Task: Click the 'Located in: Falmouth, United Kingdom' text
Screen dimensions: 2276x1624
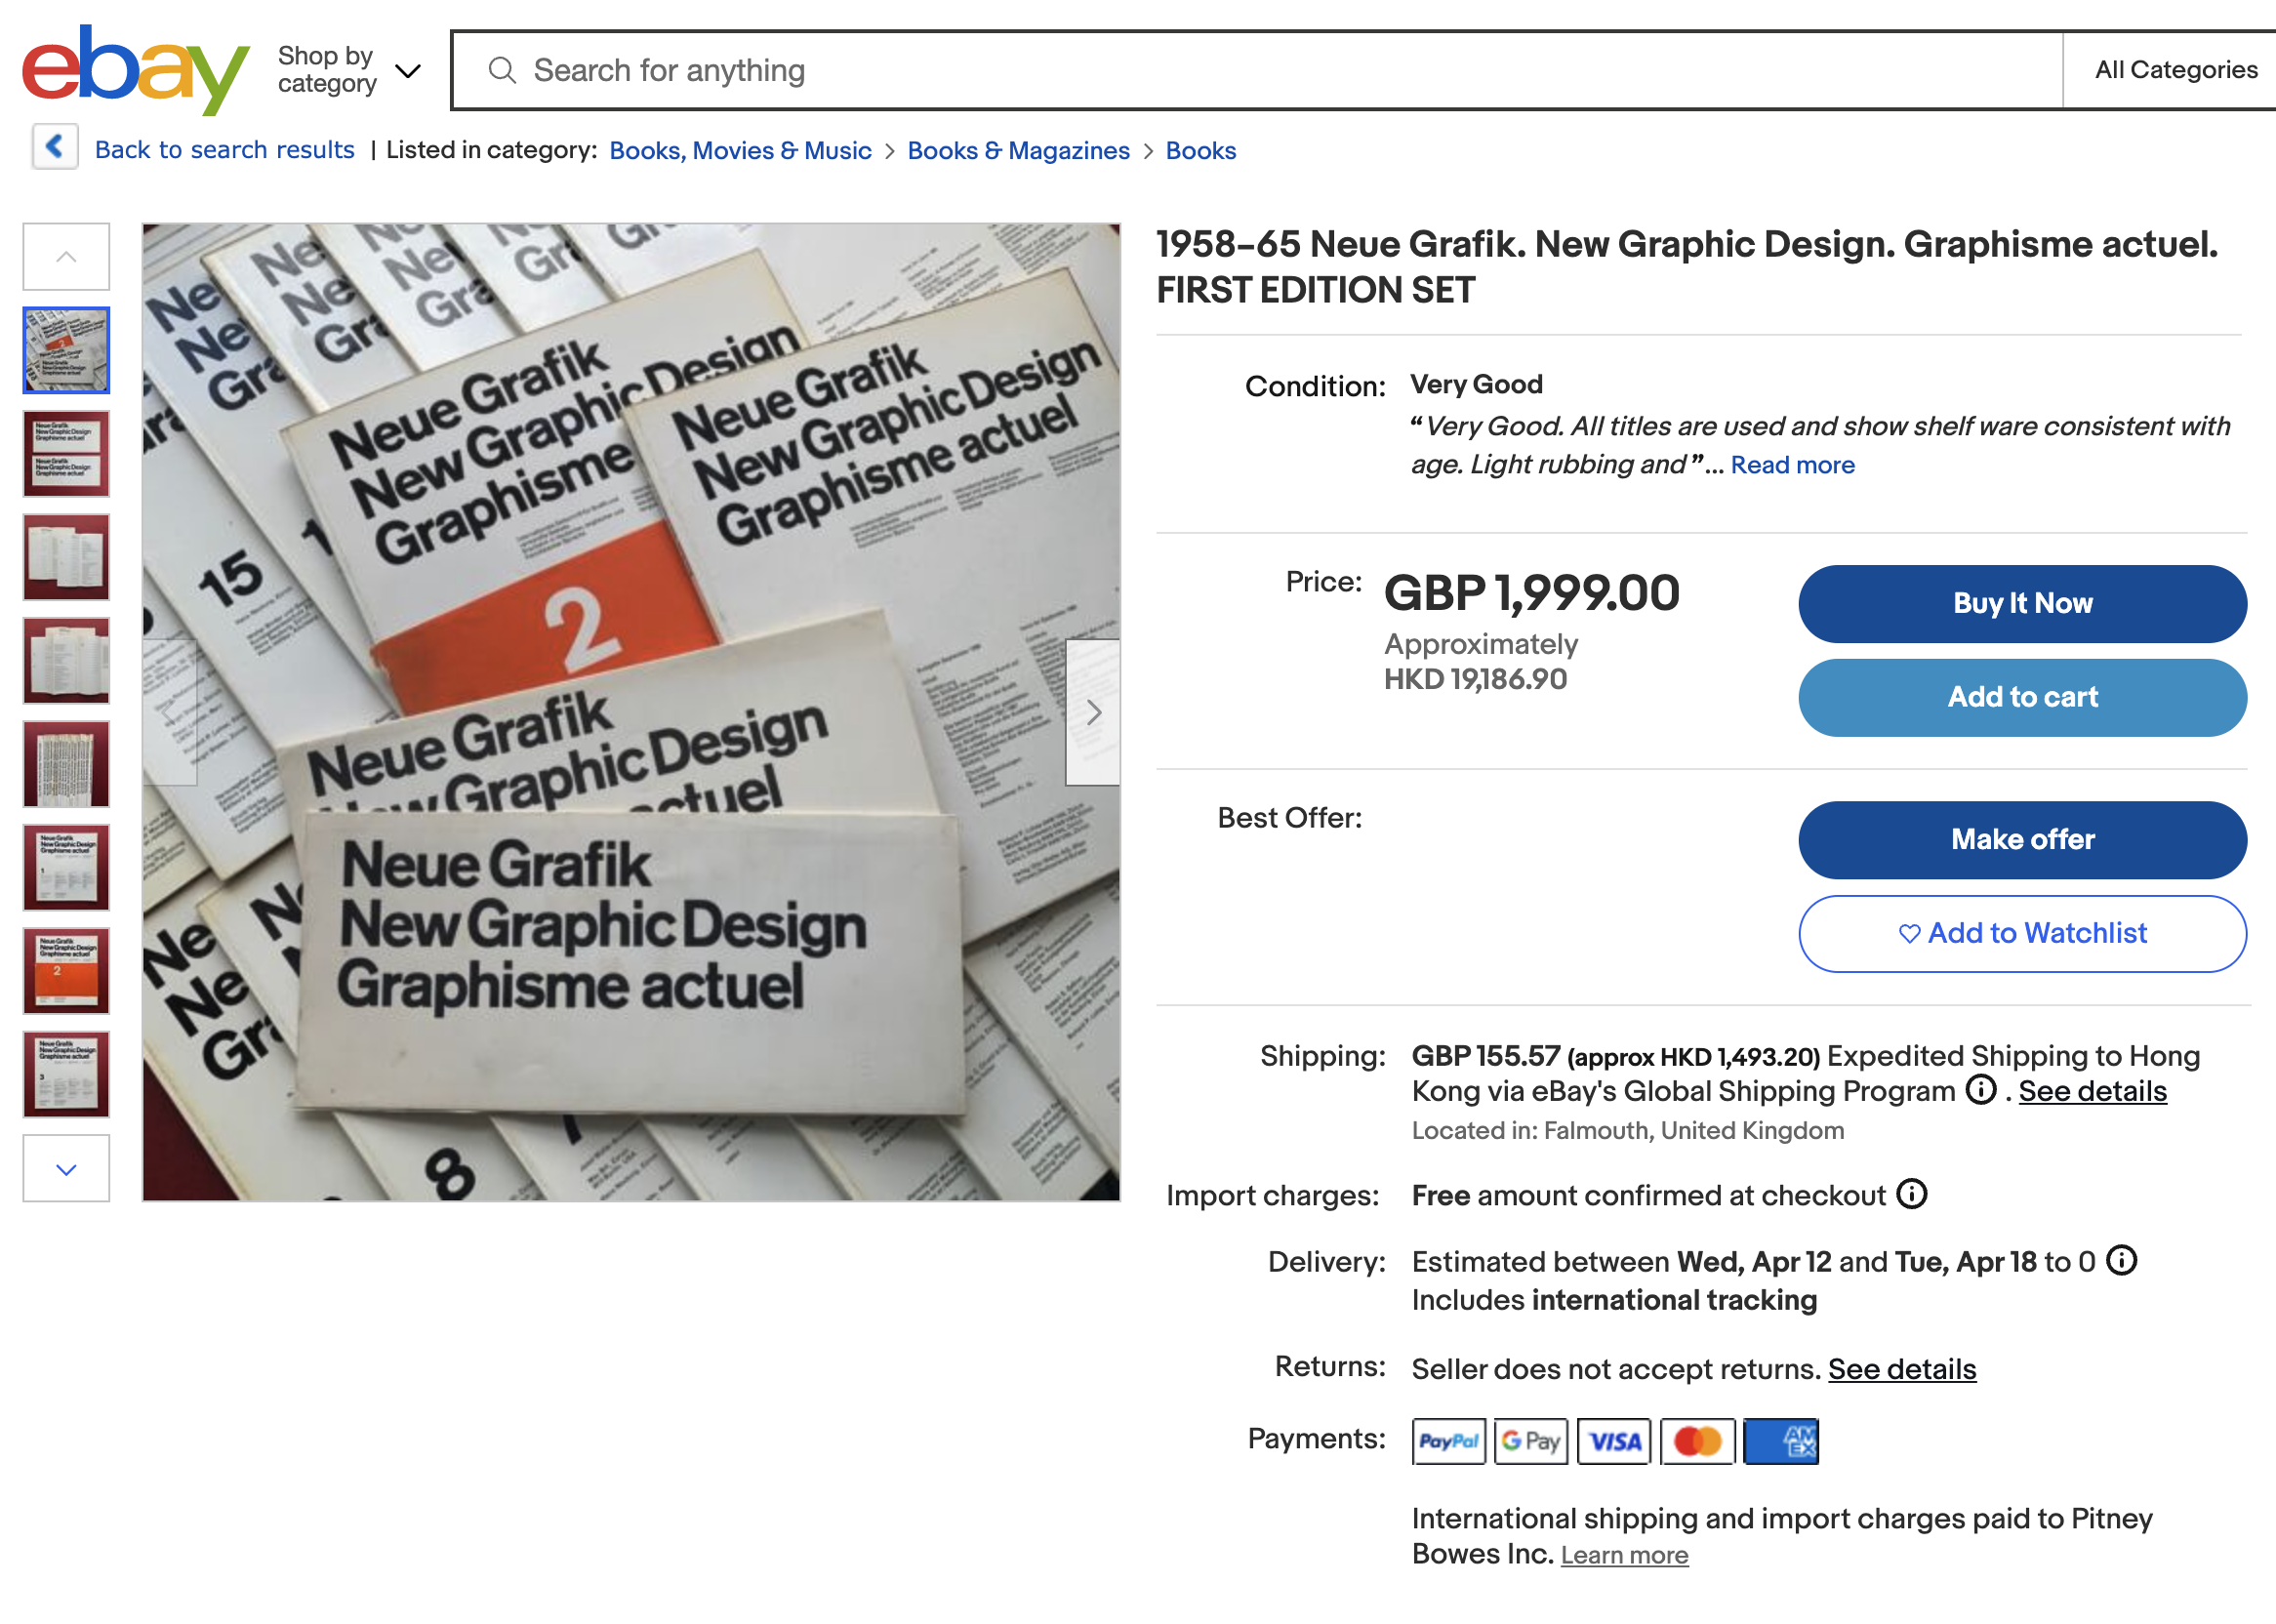Action: [x=1628, y=1131]
